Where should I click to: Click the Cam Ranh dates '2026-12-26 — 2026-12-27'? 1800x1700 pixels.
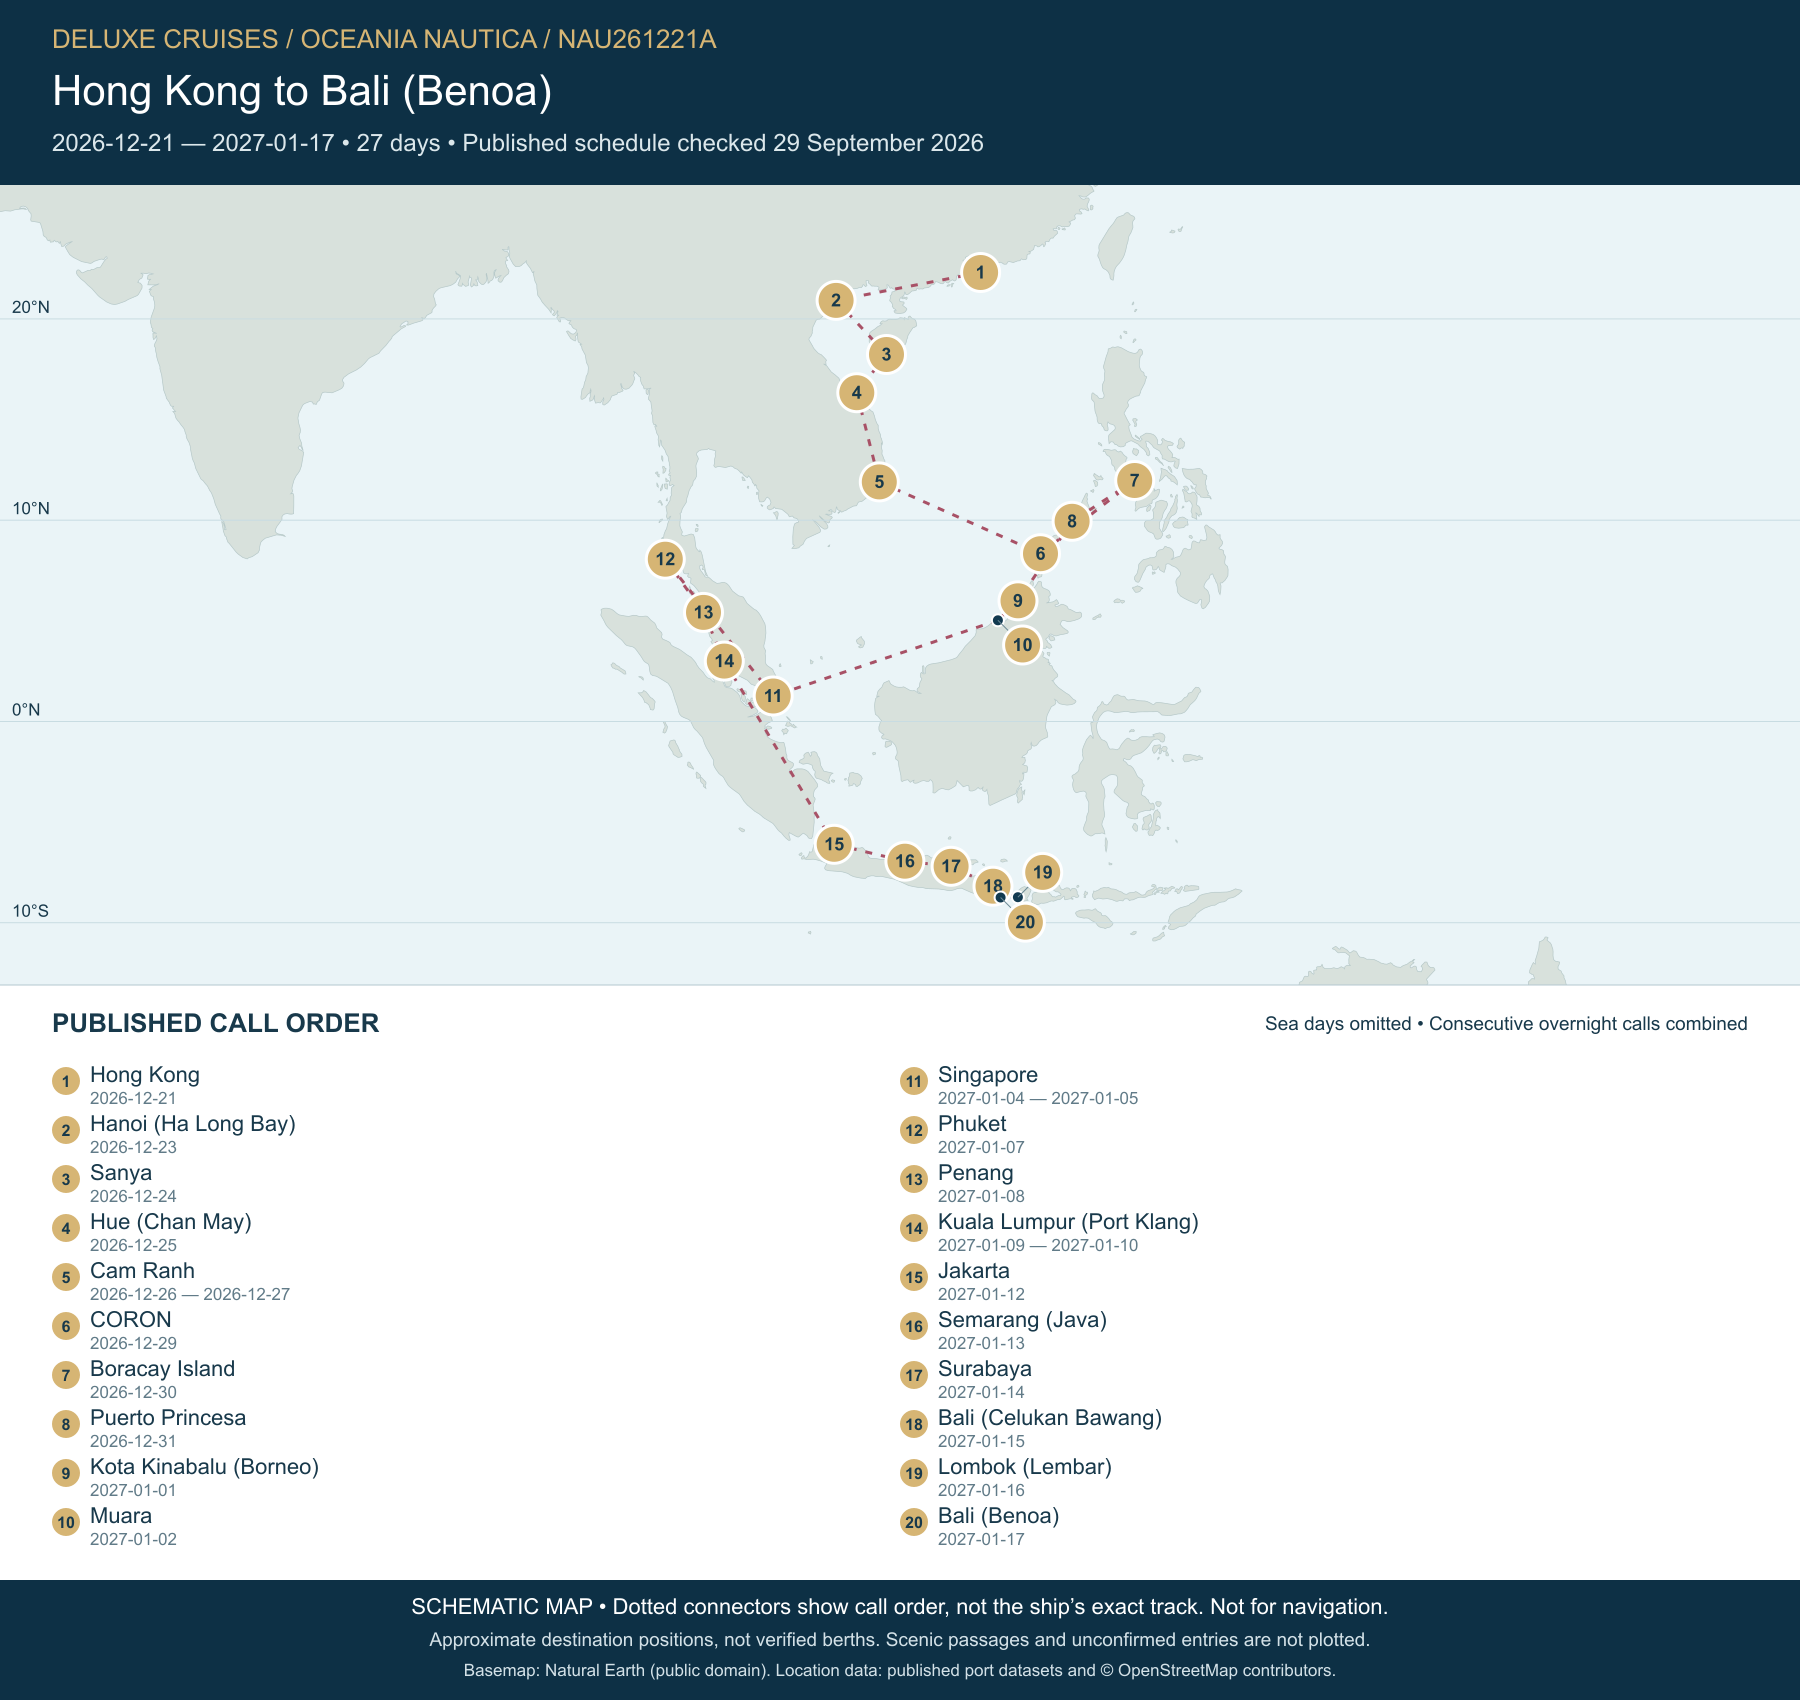[190, 1294]
